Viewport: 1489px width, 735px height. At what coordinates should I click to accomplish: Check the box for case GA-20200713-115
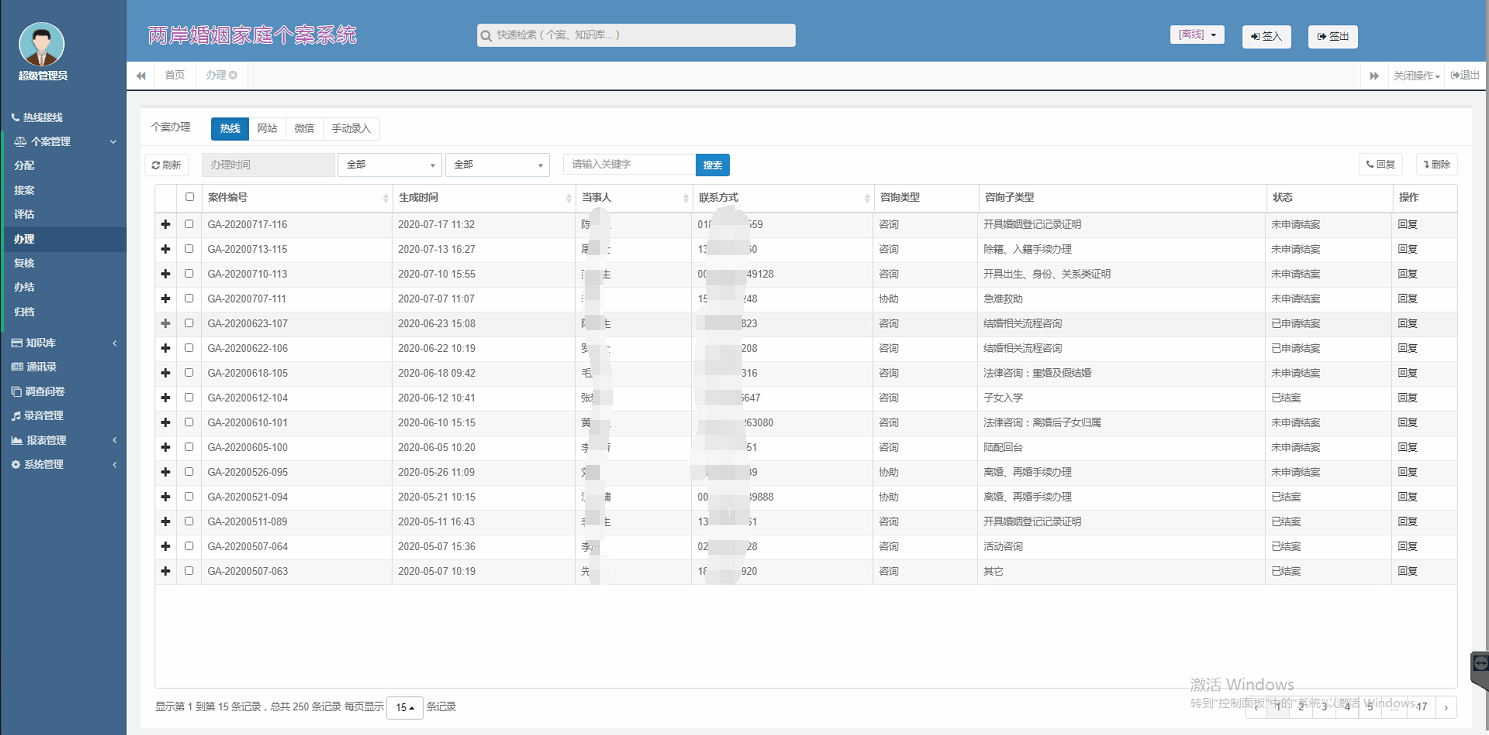(x=189, y=249)
